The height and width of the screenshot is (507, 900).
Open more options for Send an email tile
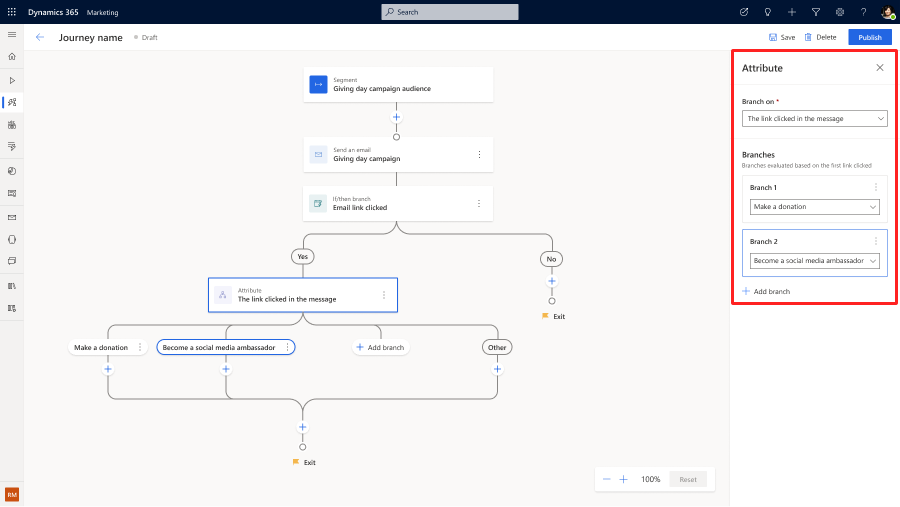tap(479, 155)
